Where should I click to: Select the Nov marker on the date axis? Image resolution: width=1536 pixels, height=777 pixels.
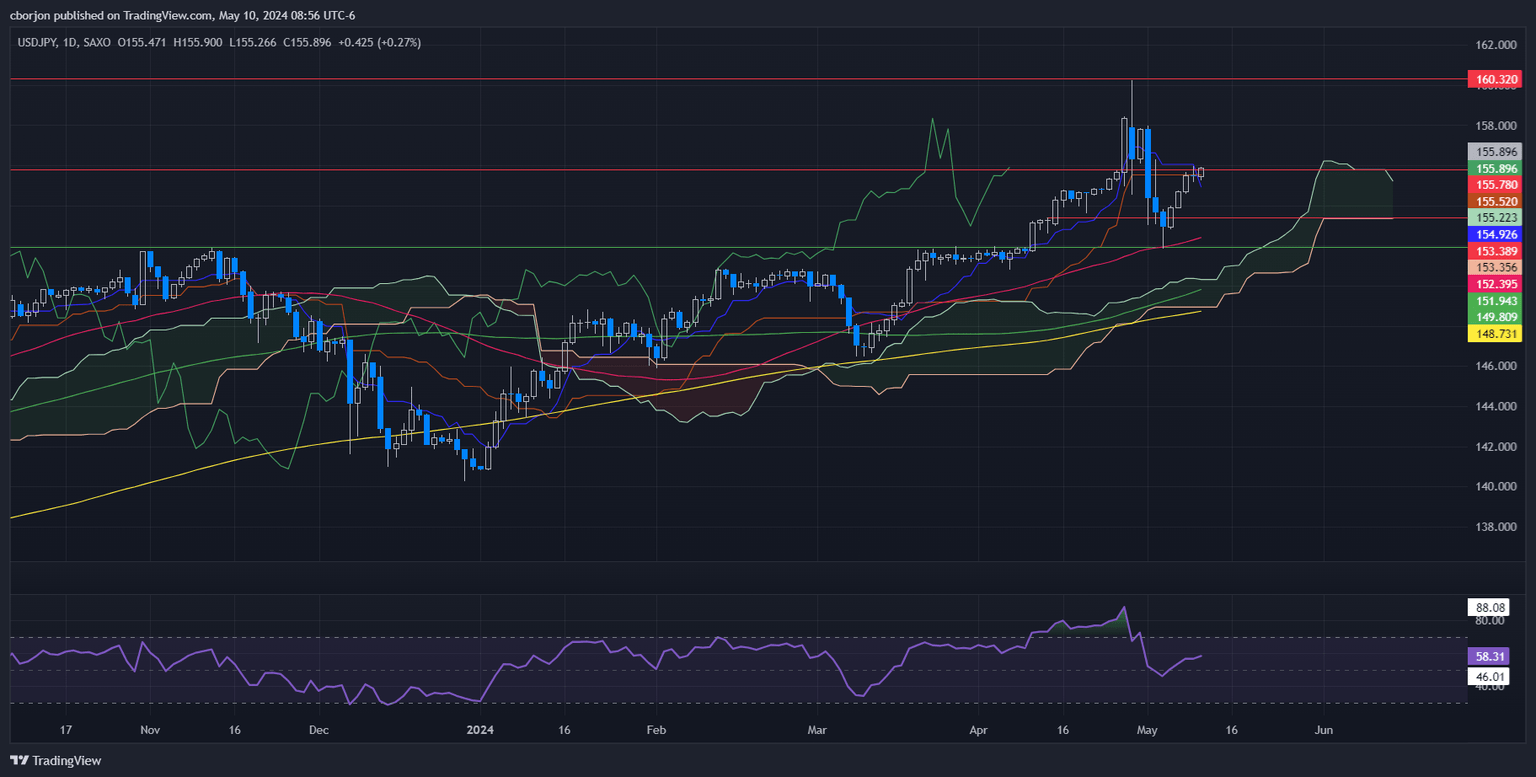tap(150, 731)
